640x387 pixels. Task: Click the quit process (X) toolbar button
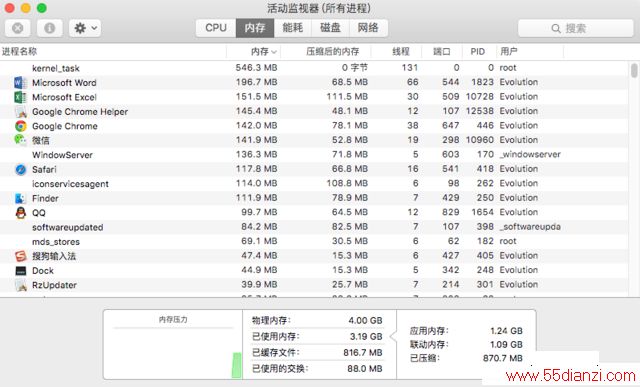click(x=18, y=28)
